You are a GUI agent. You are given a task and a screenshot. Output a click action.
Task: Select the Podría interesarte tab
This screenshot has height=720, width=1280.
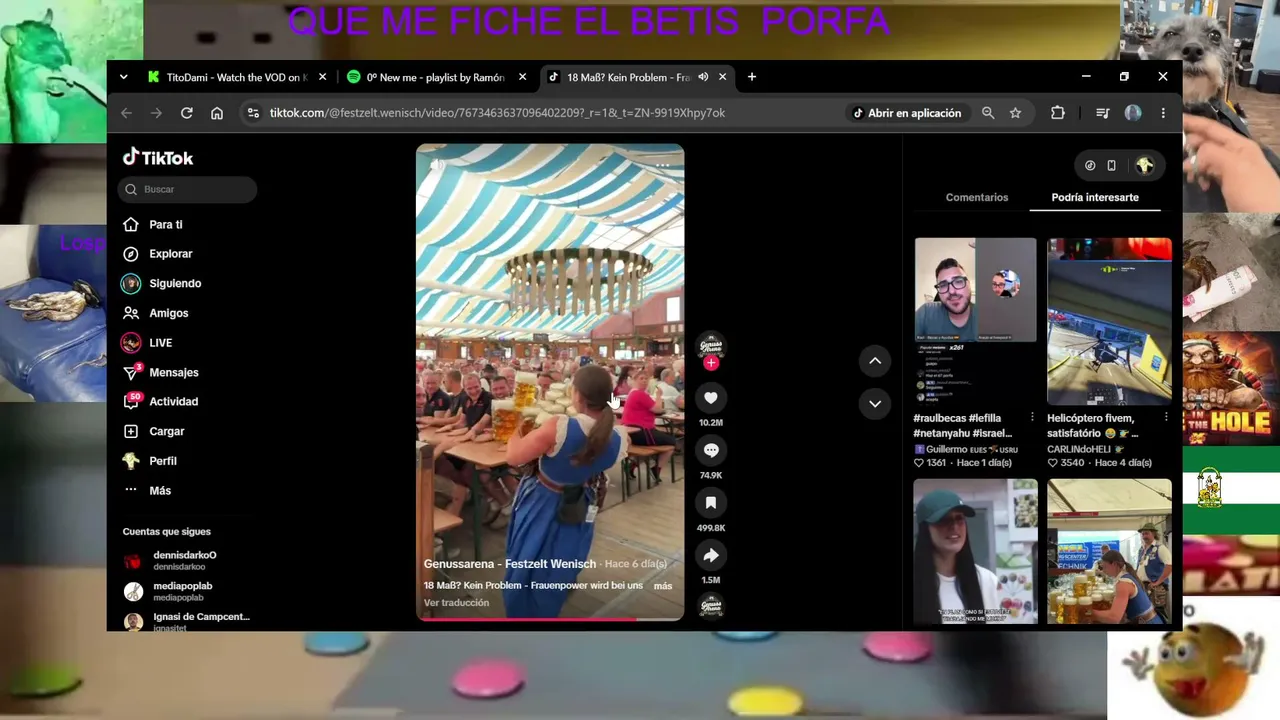click(1095, 198)
